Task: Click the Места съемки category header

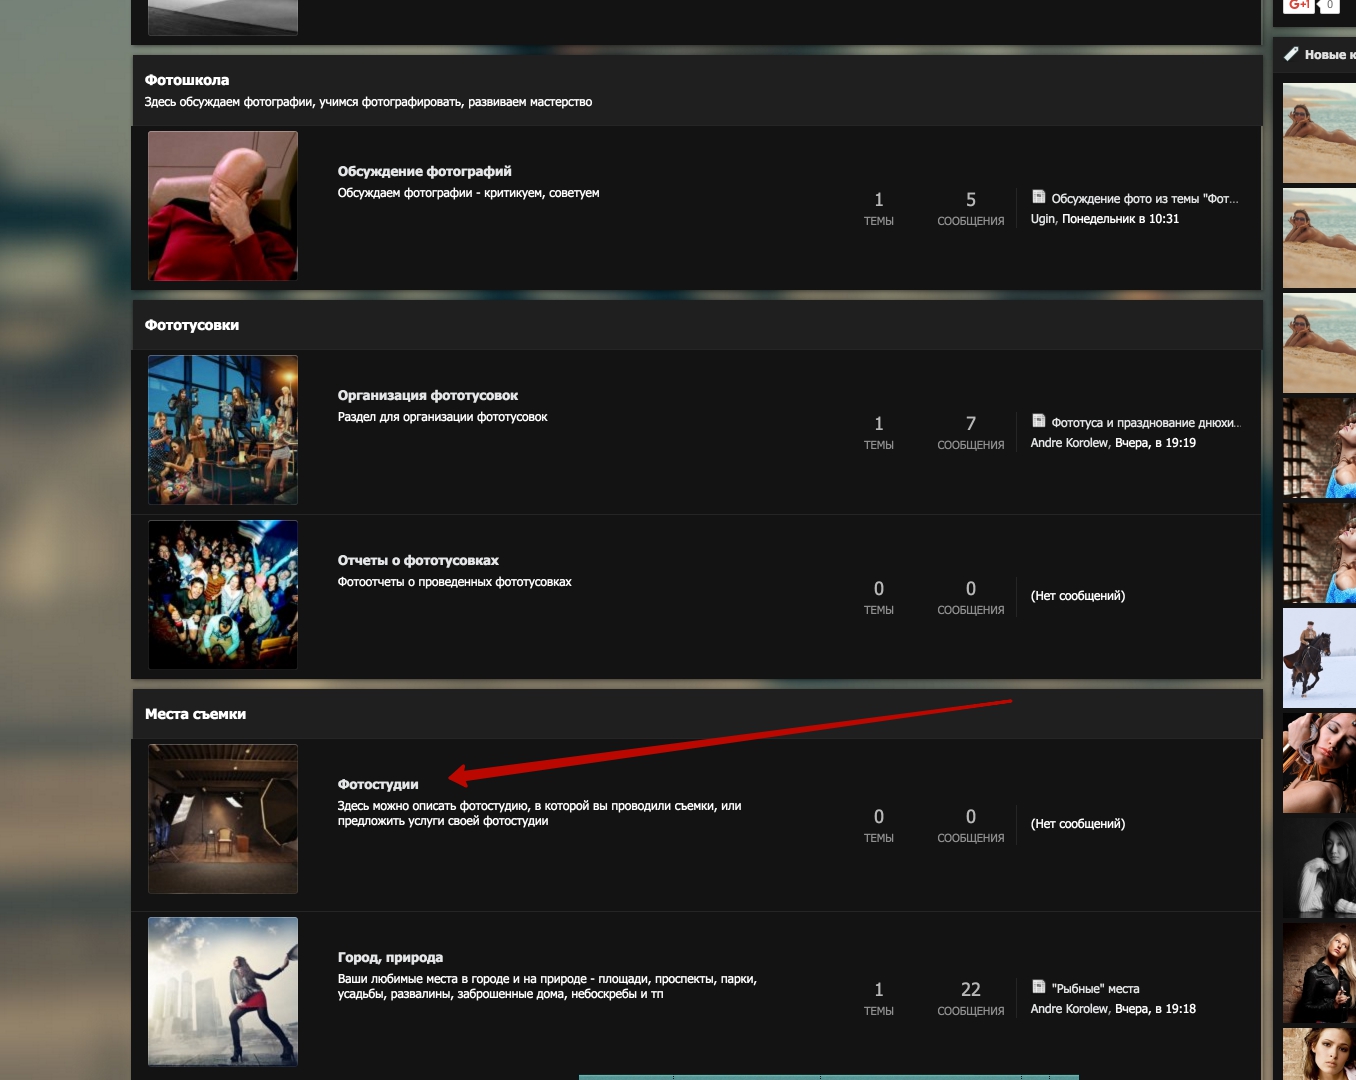Action: tap(195, 714)
